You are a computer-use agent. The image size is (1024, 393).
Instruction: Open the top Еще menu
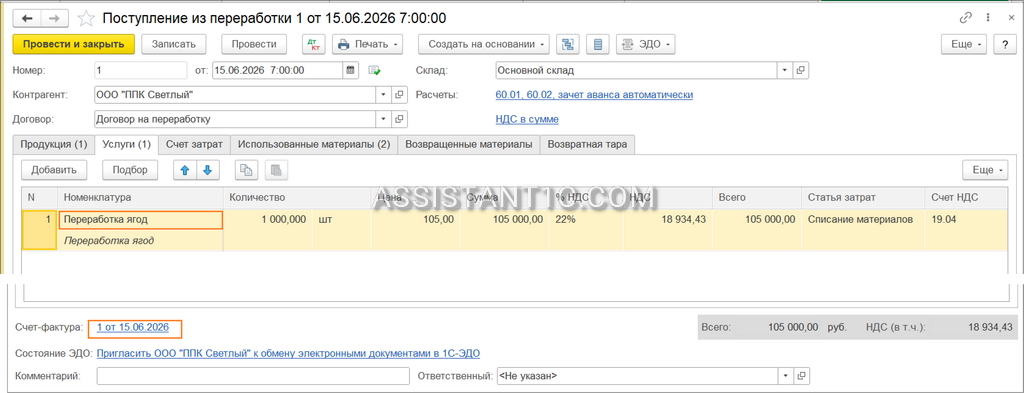click(964, 44)
